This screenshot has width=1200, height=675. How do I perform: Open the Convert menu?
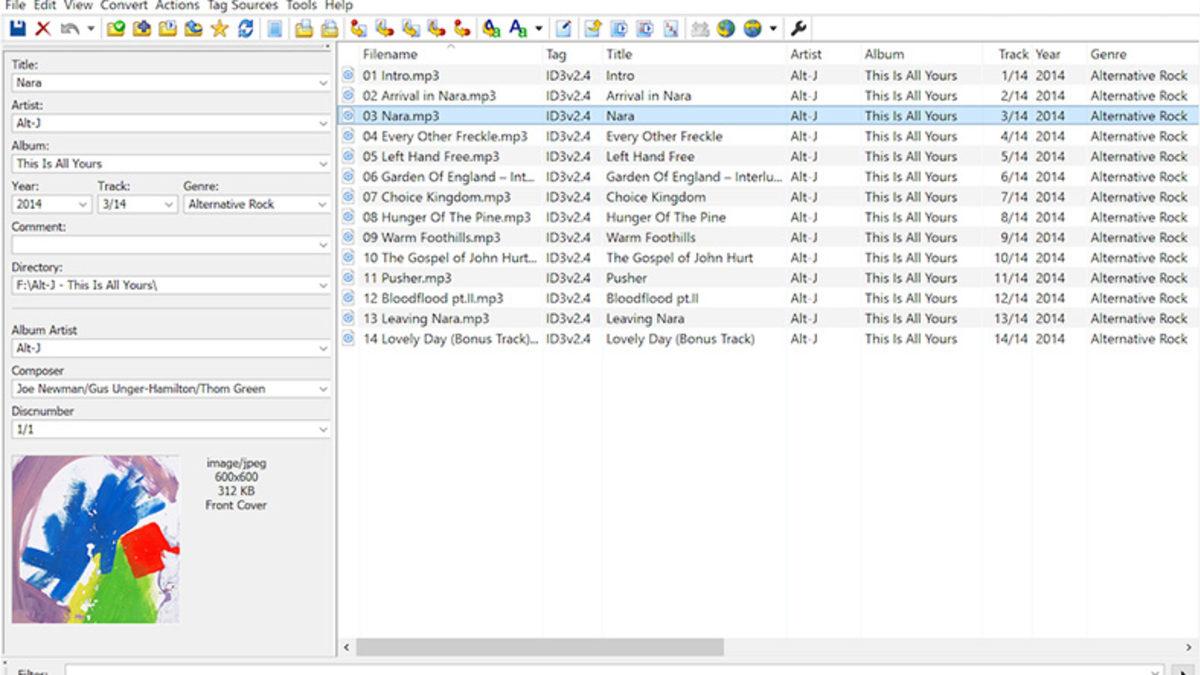(124, 5)
